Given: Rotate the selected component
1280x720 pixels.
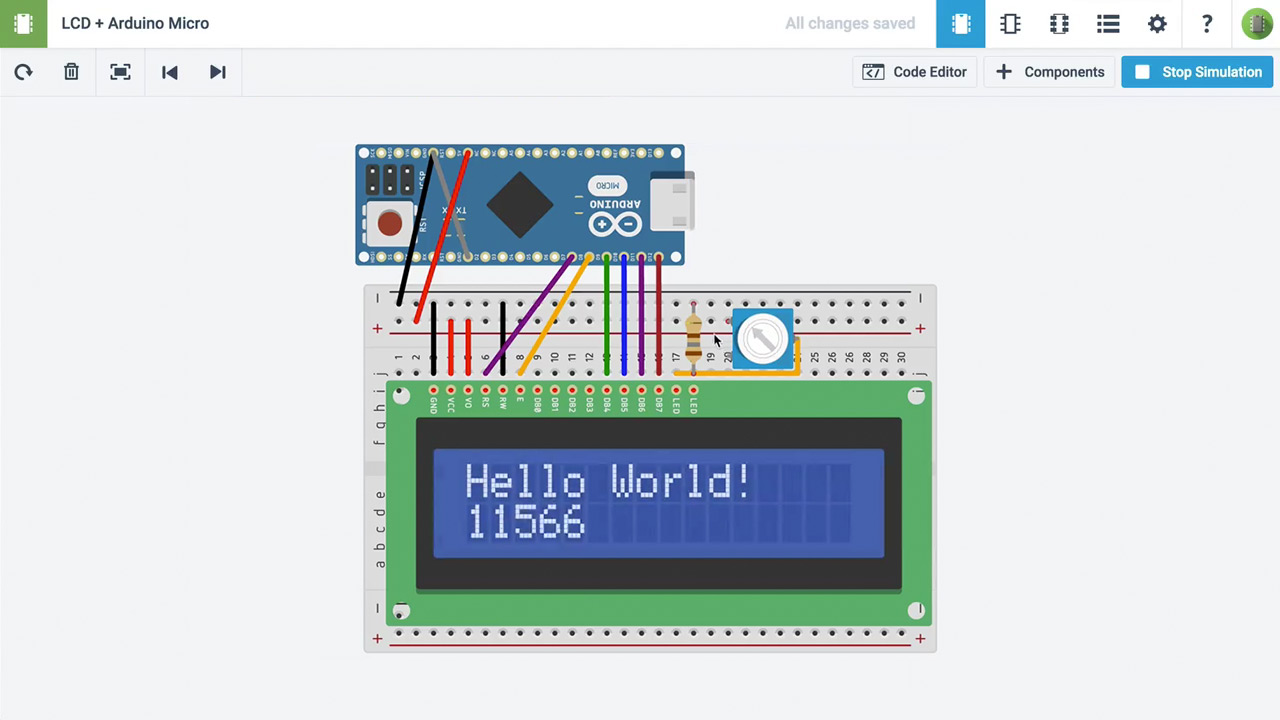Looking at the screenshot, I should (x=23, y=72).
